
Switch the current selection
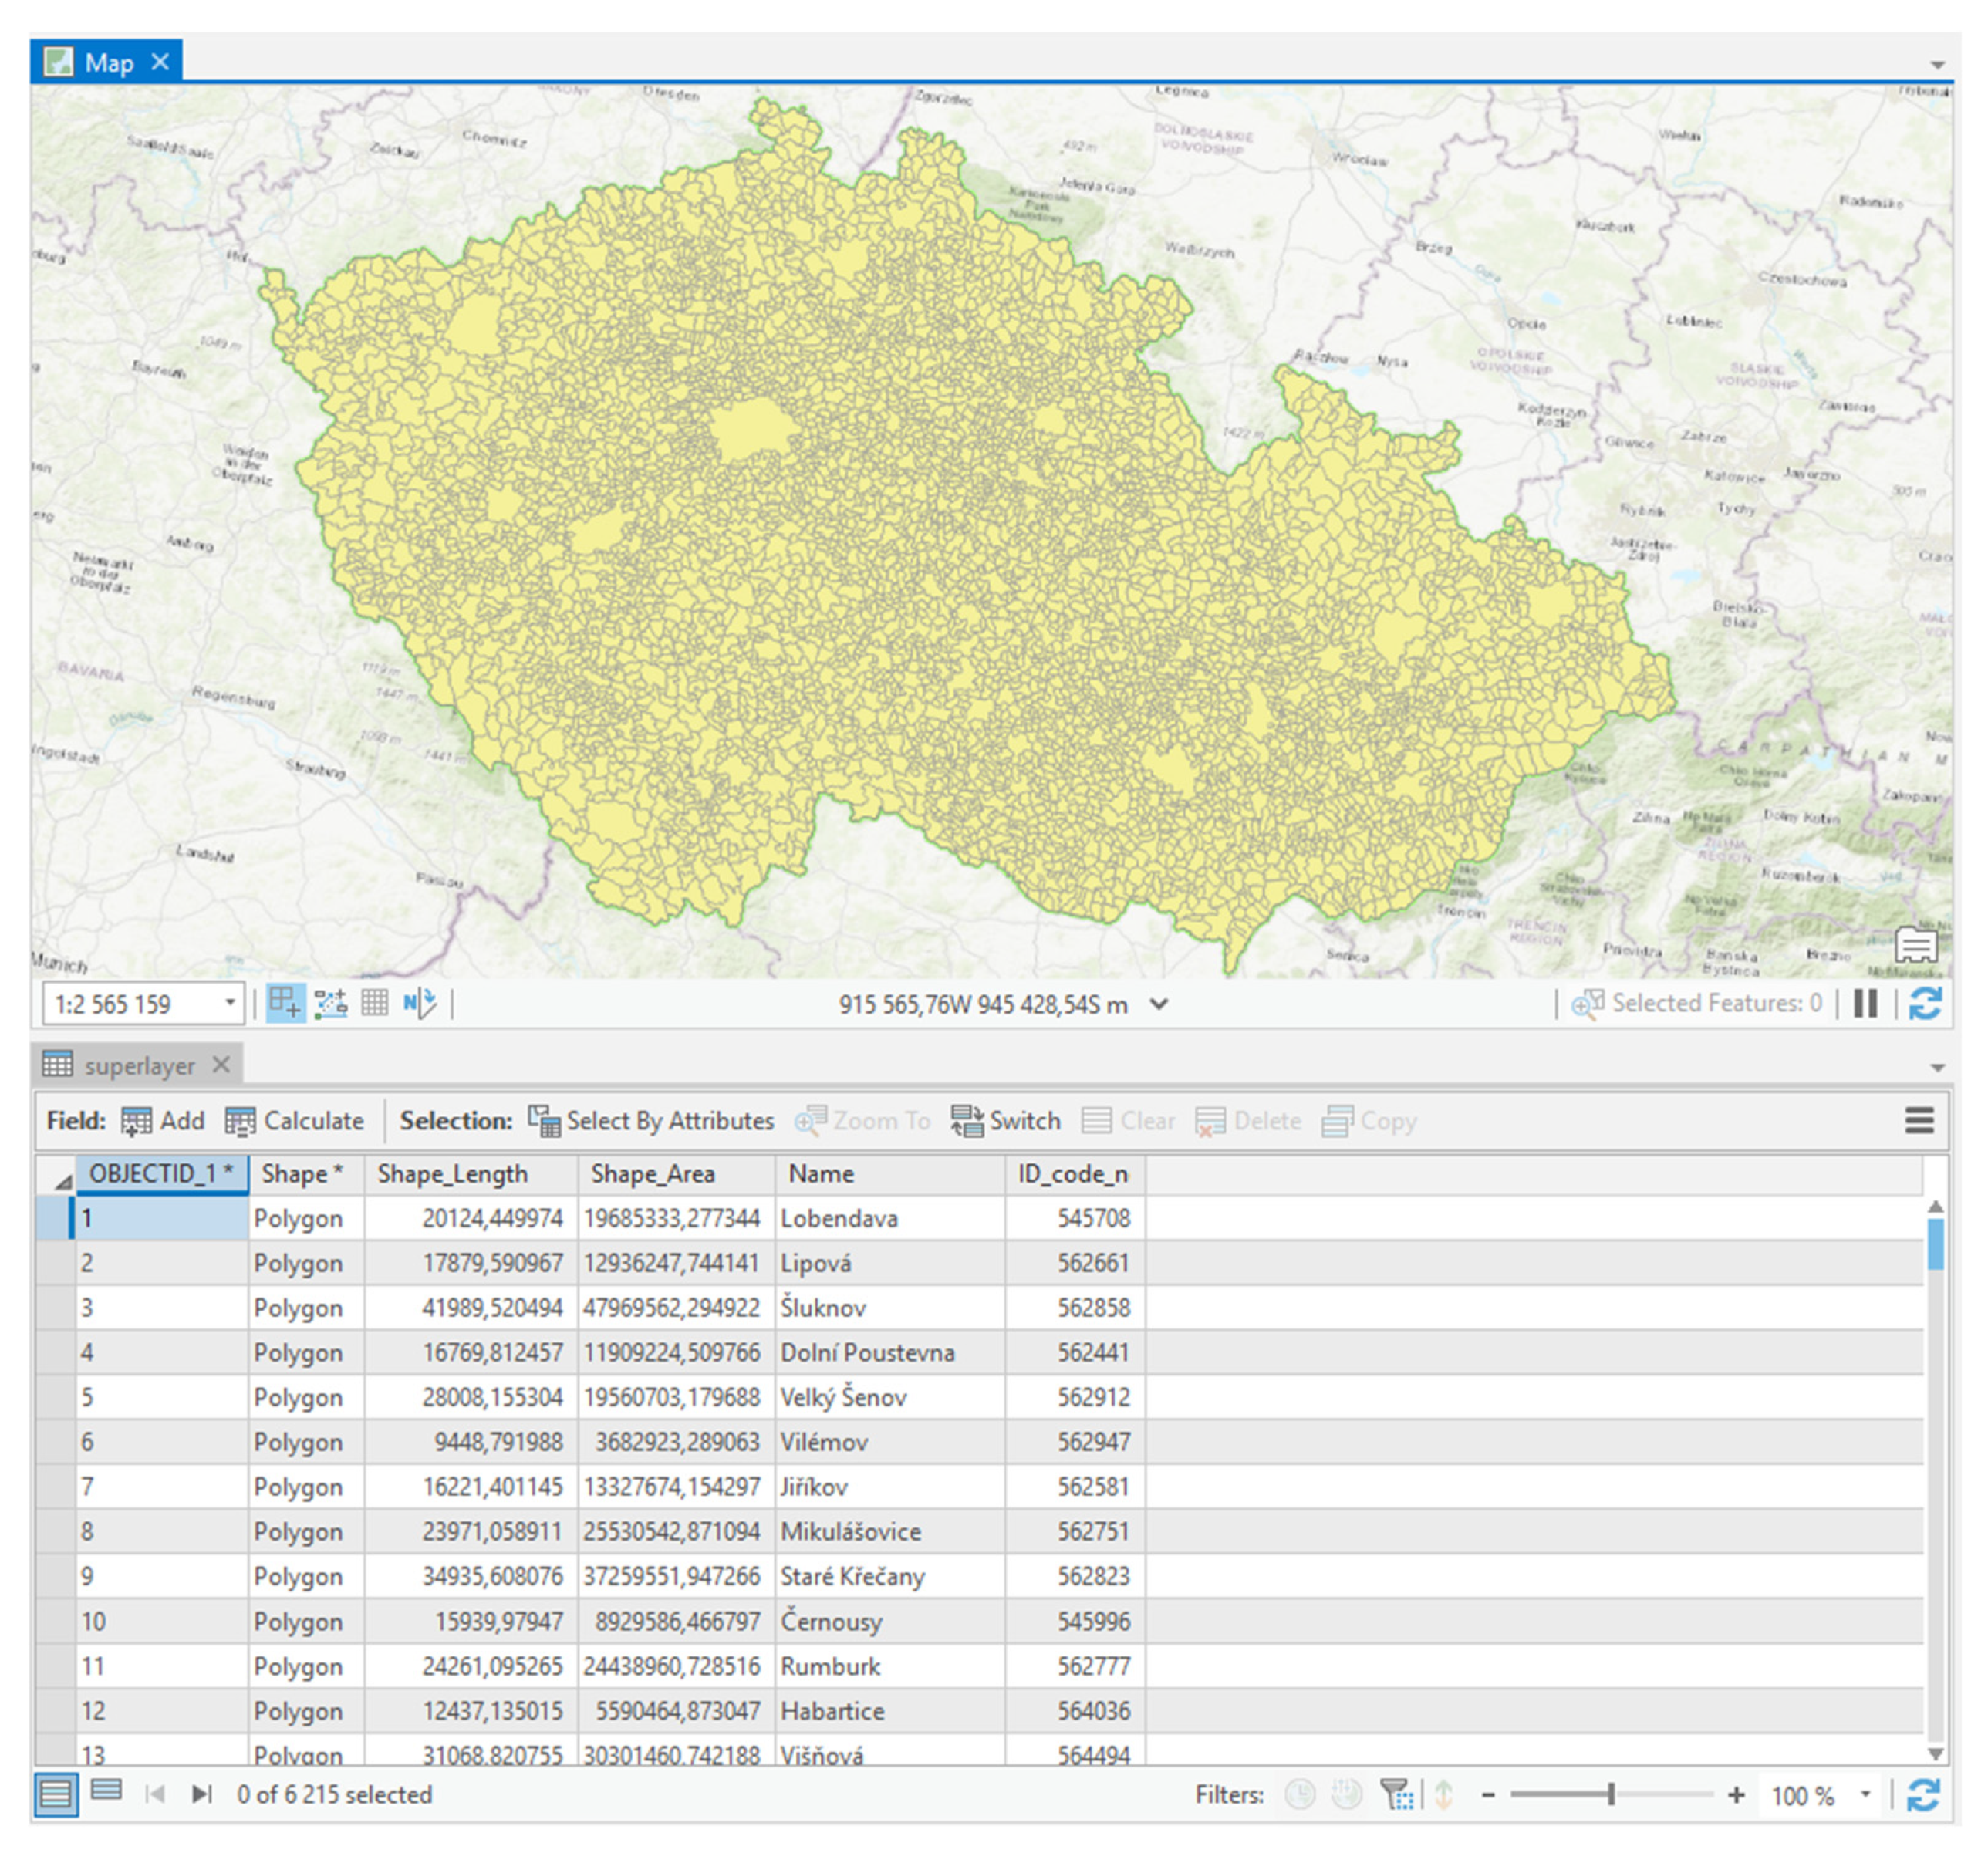(x=1008, y=1121)
